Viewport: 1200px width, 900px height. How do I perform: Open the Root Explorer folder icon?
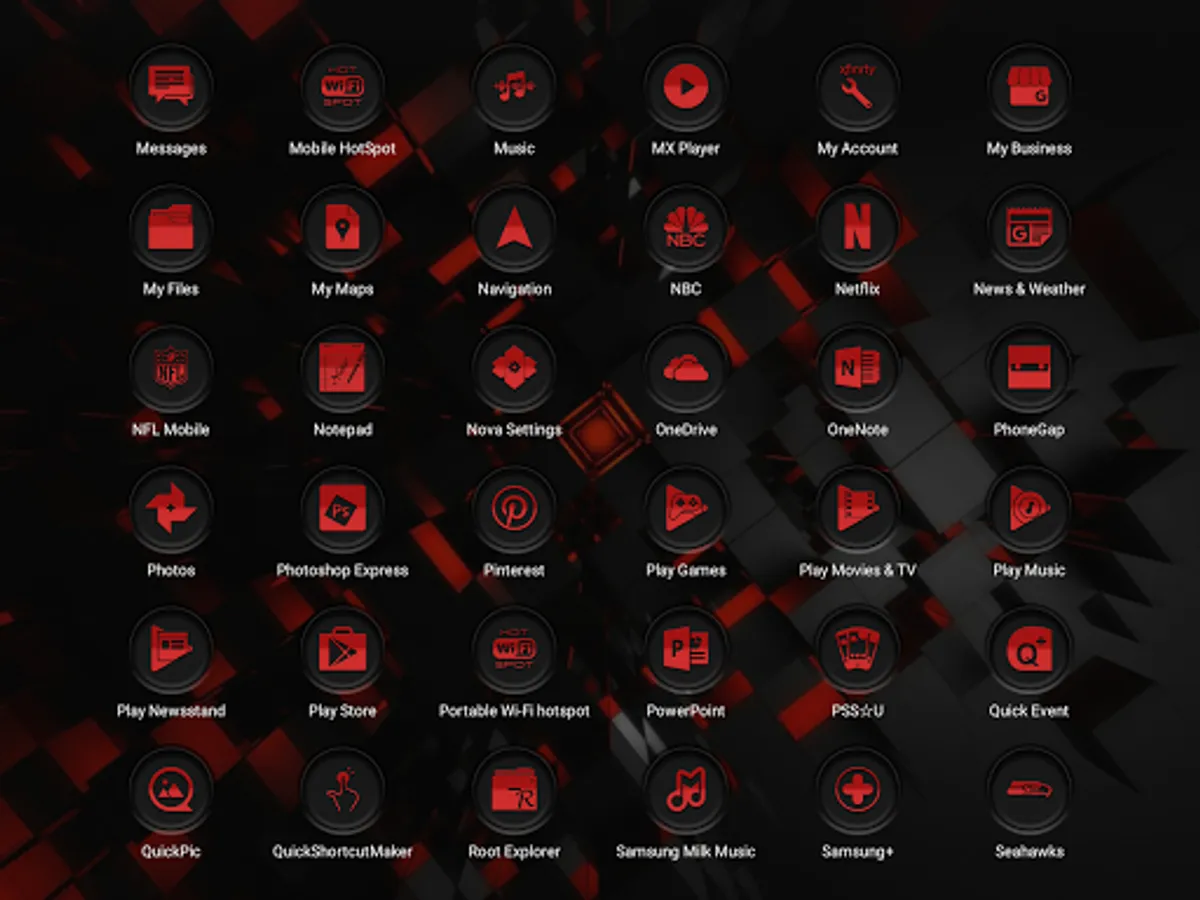514,791
